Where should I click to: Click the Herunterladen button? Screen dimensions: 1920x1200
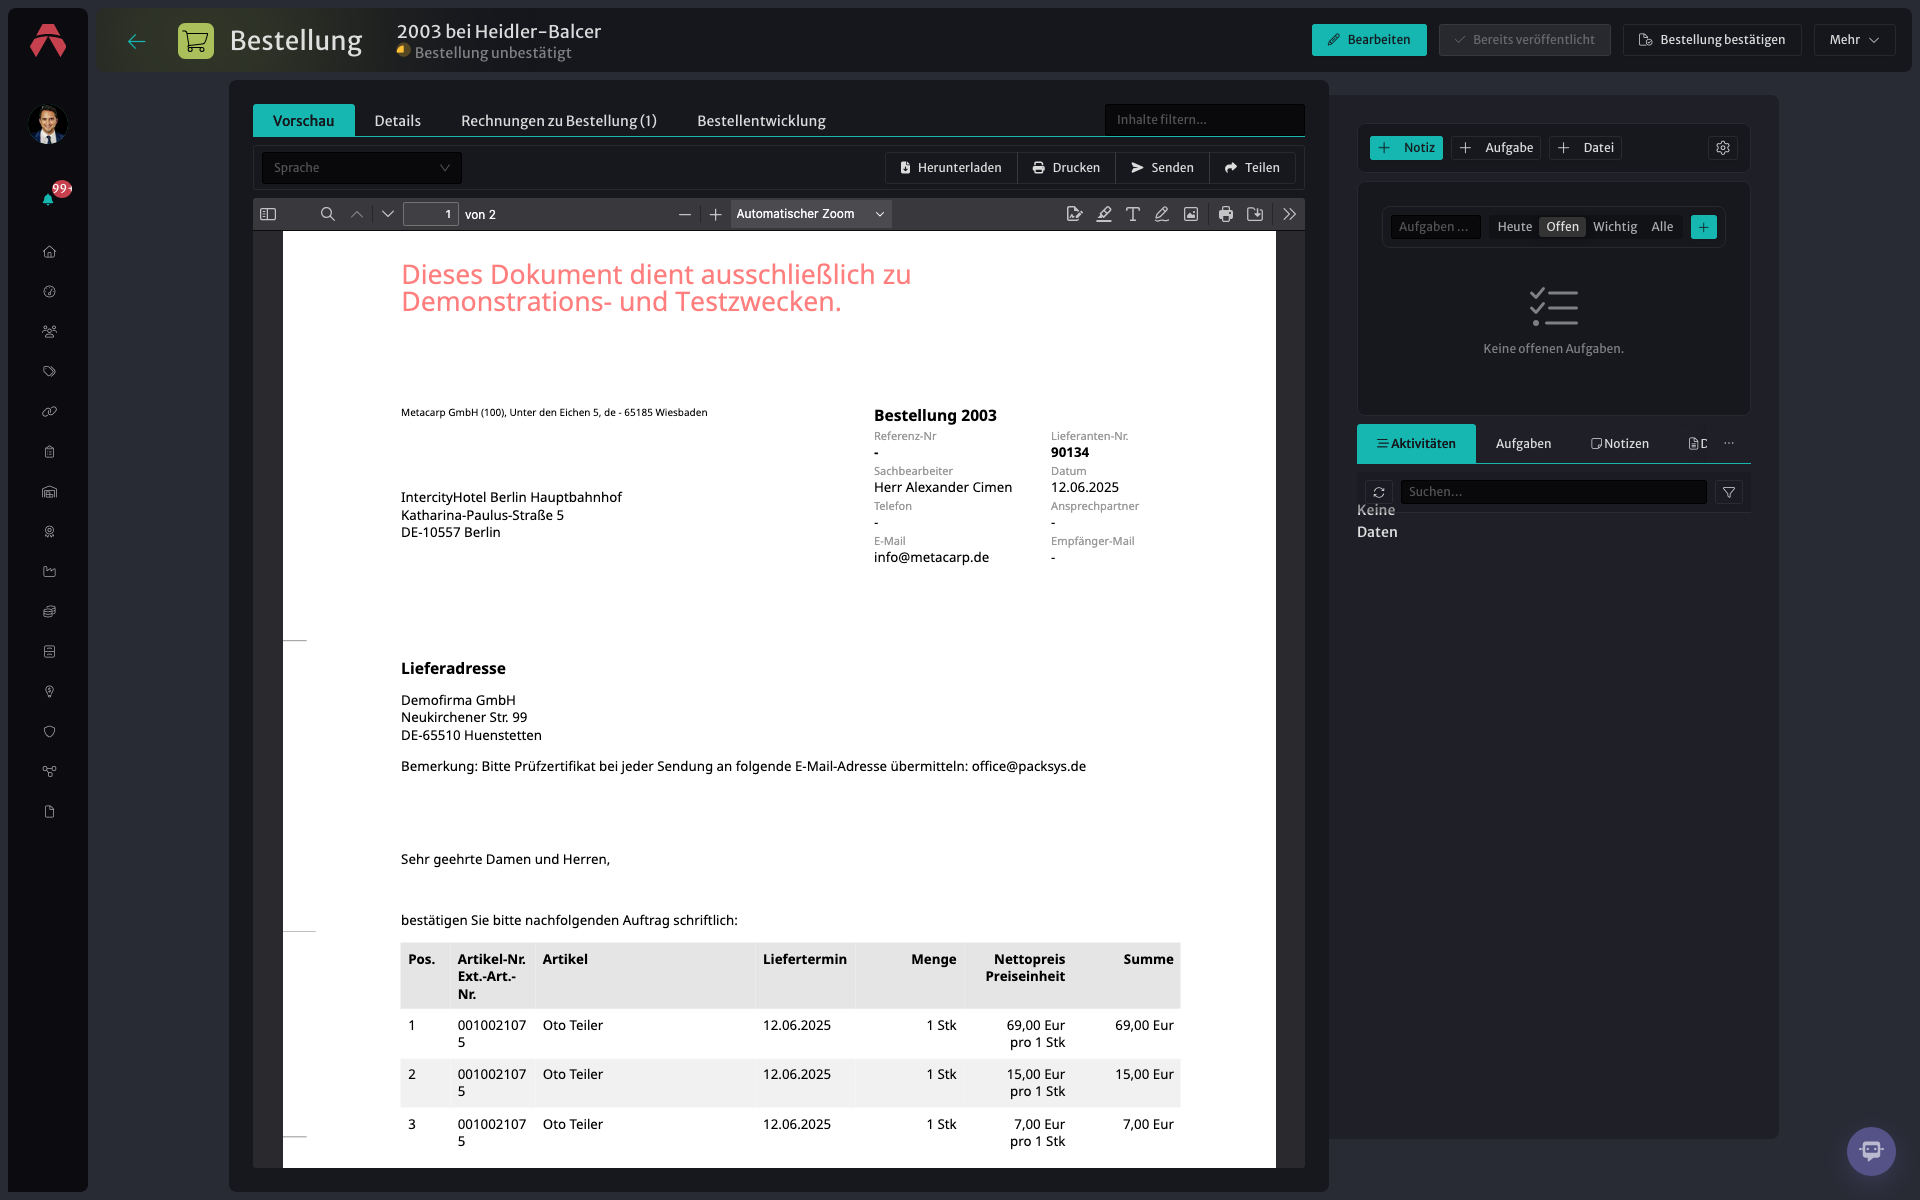point(950,168)
